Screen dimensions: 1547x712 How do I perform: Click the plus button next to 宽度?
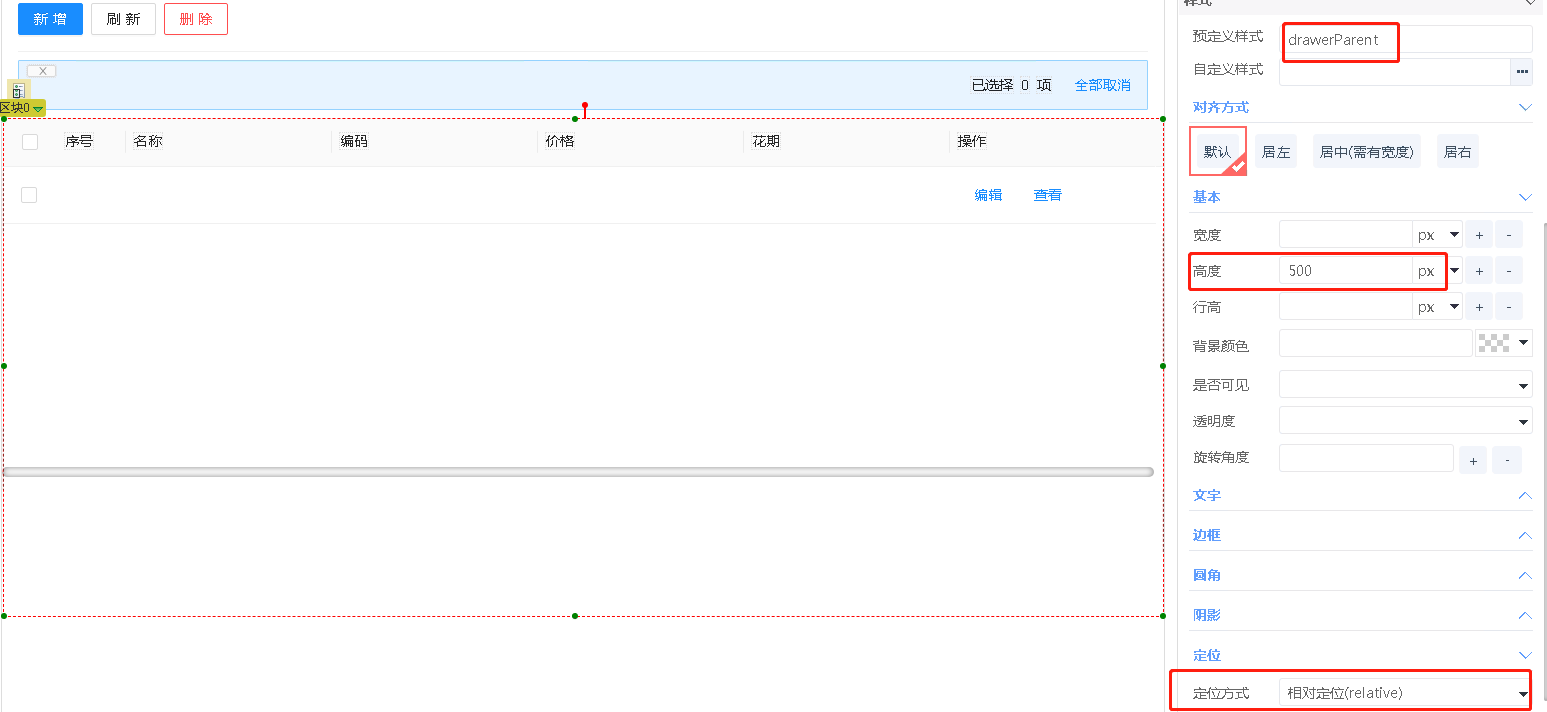coord(1479,235)
